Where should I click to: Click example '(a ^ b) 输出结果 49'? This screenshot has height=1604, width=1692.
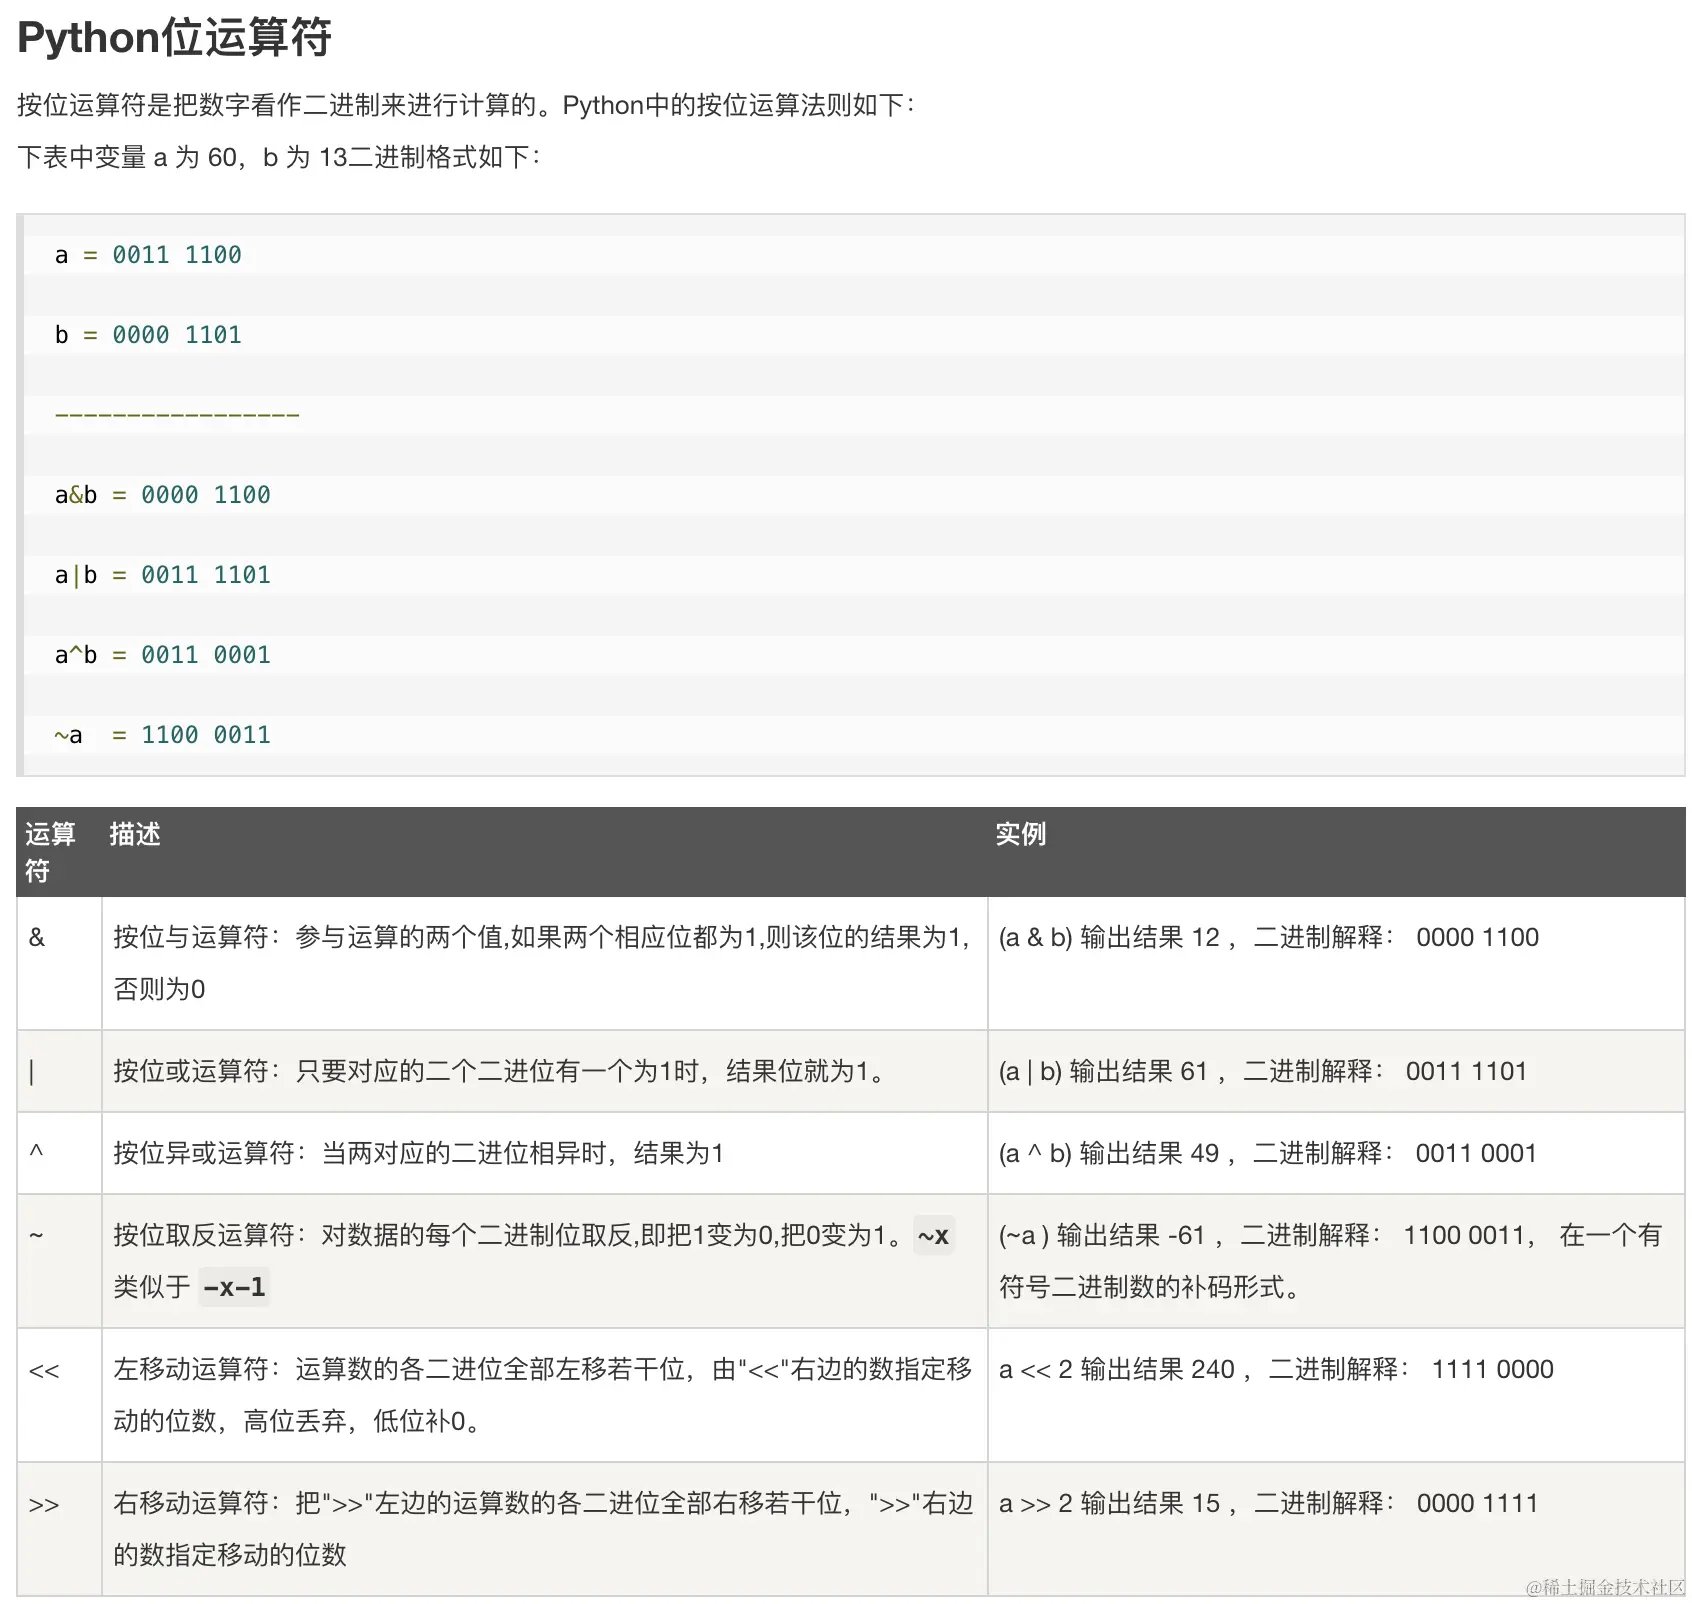(x=1268, y=1153)
